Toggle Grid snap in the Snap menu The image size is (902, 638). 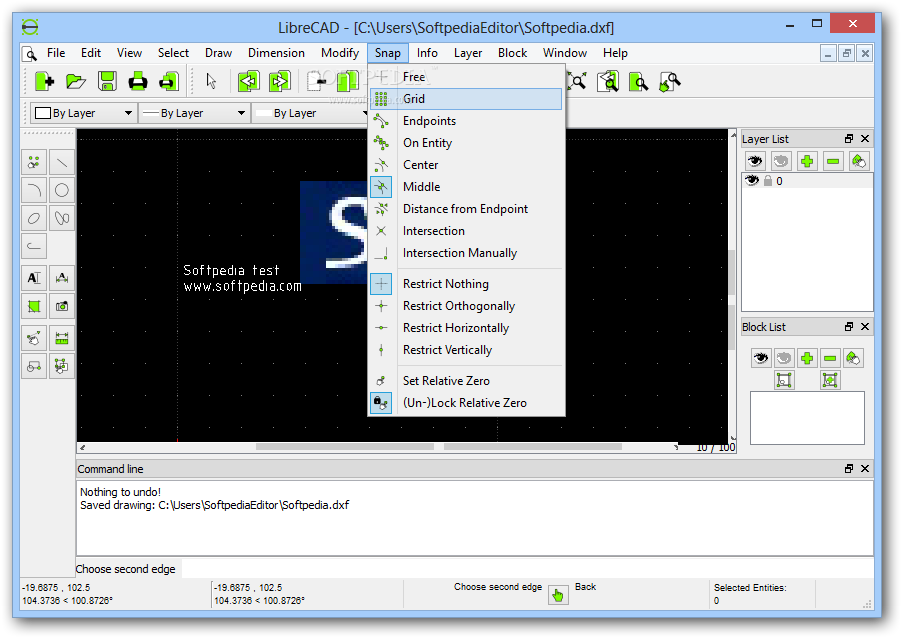click(x=467, y=99)
